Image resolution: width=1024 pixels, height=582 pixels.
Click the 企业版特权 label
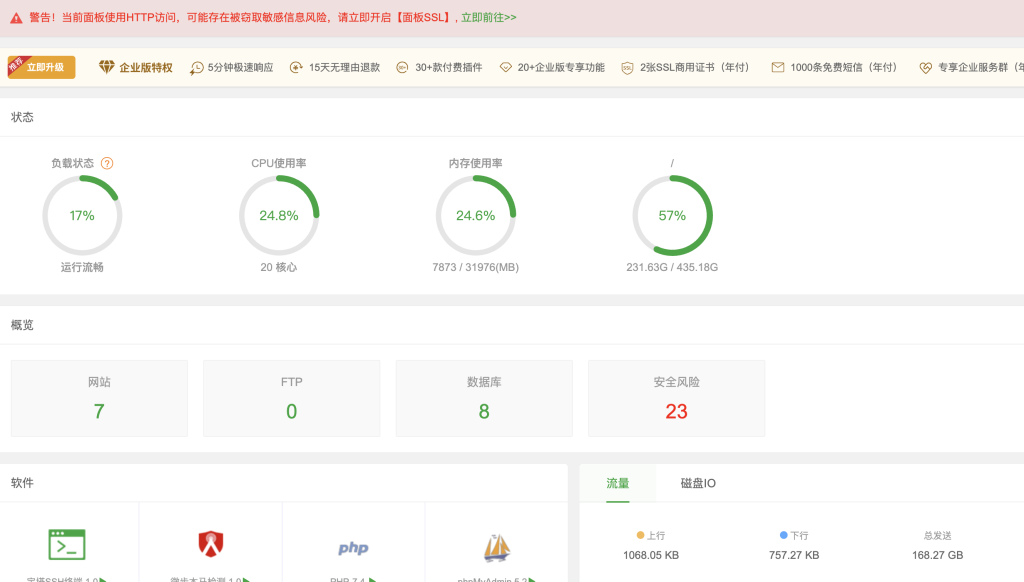(146, 67)
